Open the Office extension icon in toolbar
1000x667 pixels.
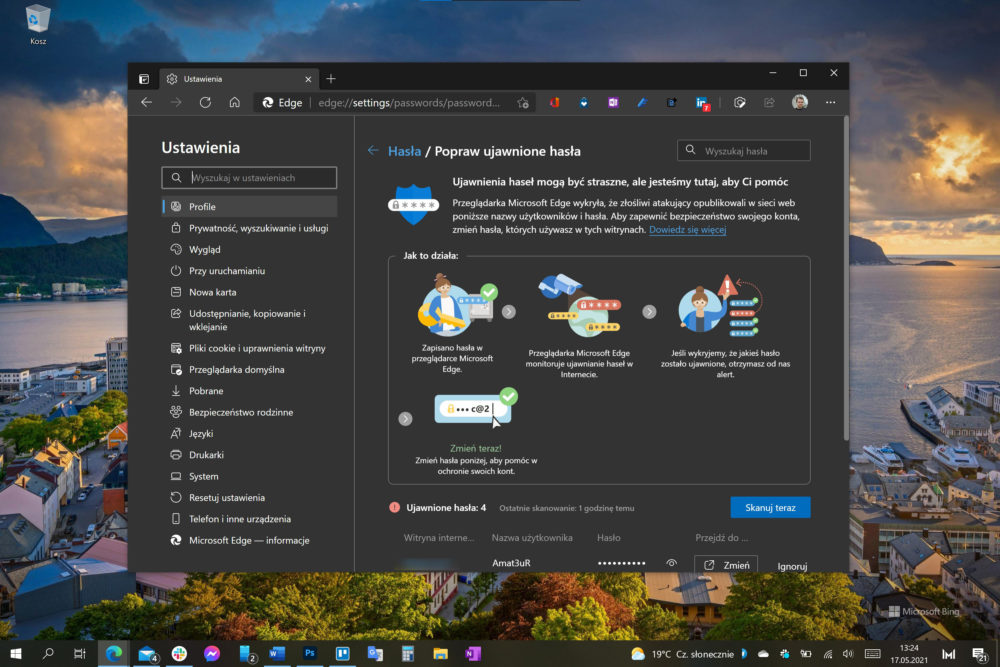(x=554, y=102)
